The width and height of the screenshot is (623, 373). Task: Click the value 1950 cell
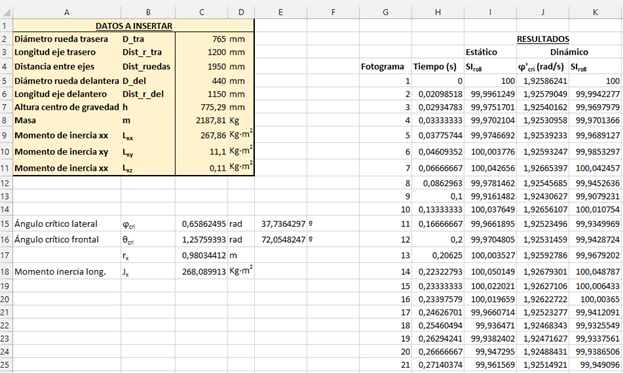tap(201, 66)
